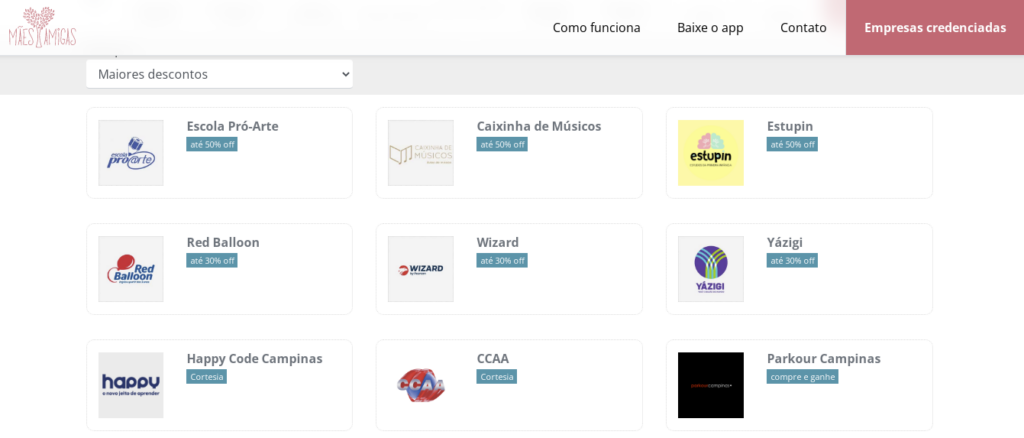This screenshot has height=438, width=1024.
Task: Open the Parkour Campinas black logo
Action: 711,385
